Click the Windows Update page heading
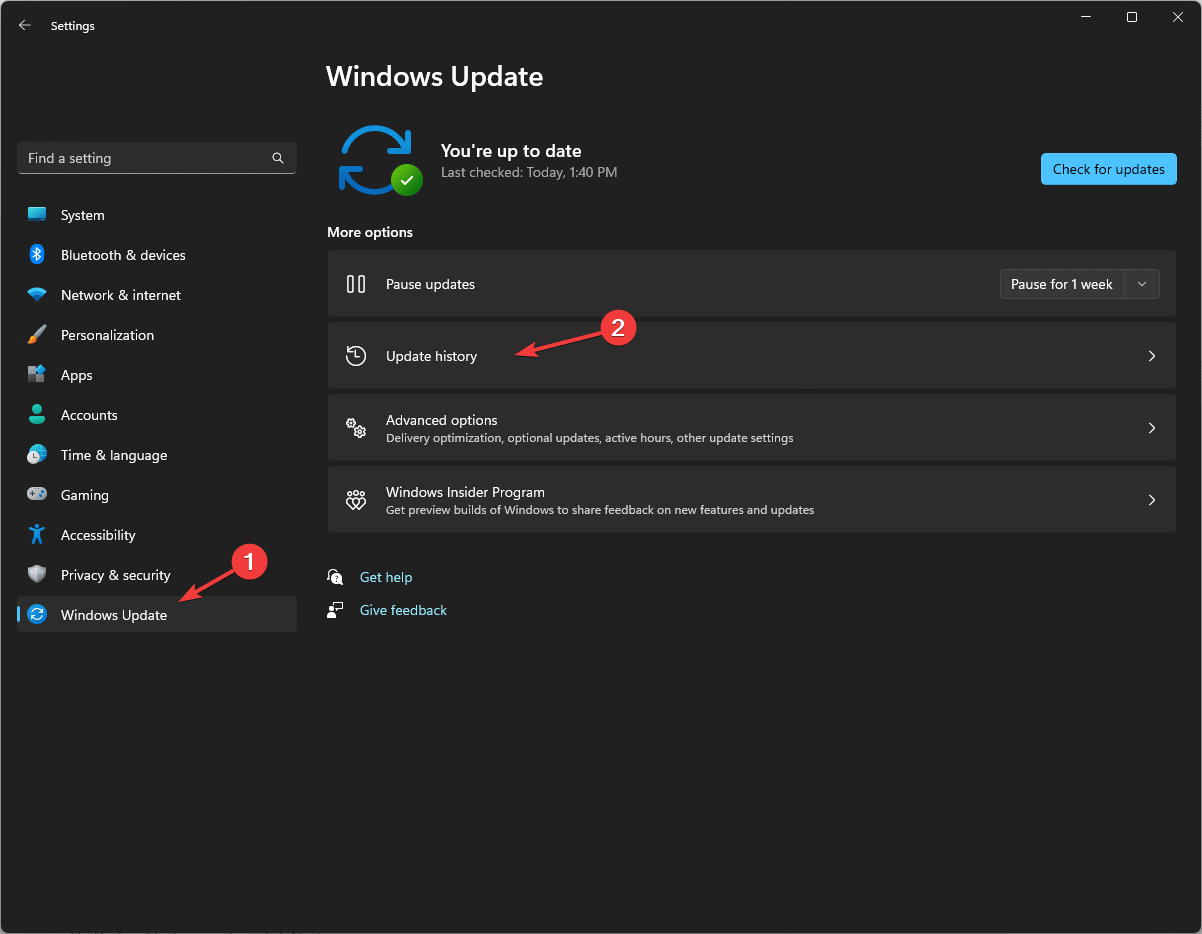 (x=435, y=76)
